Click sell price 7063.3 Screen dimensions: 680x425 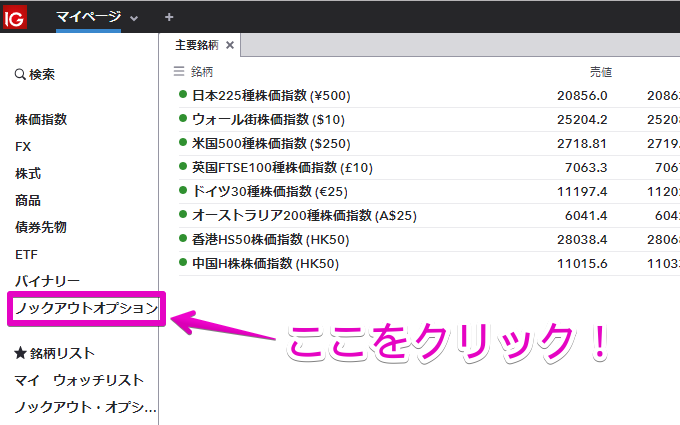click(586, 167)
